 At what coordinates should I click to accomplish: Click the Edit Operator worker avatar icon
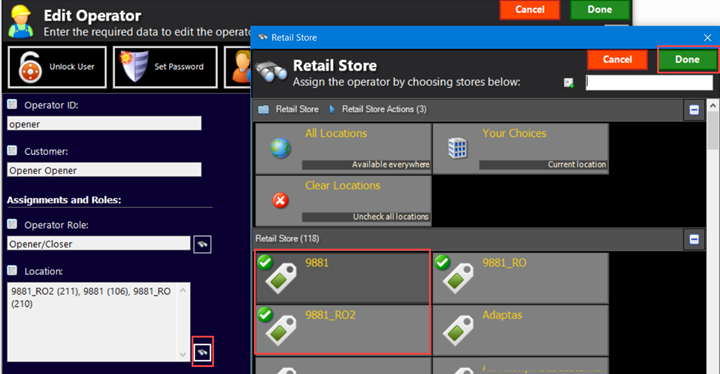(x=21, y=21)
